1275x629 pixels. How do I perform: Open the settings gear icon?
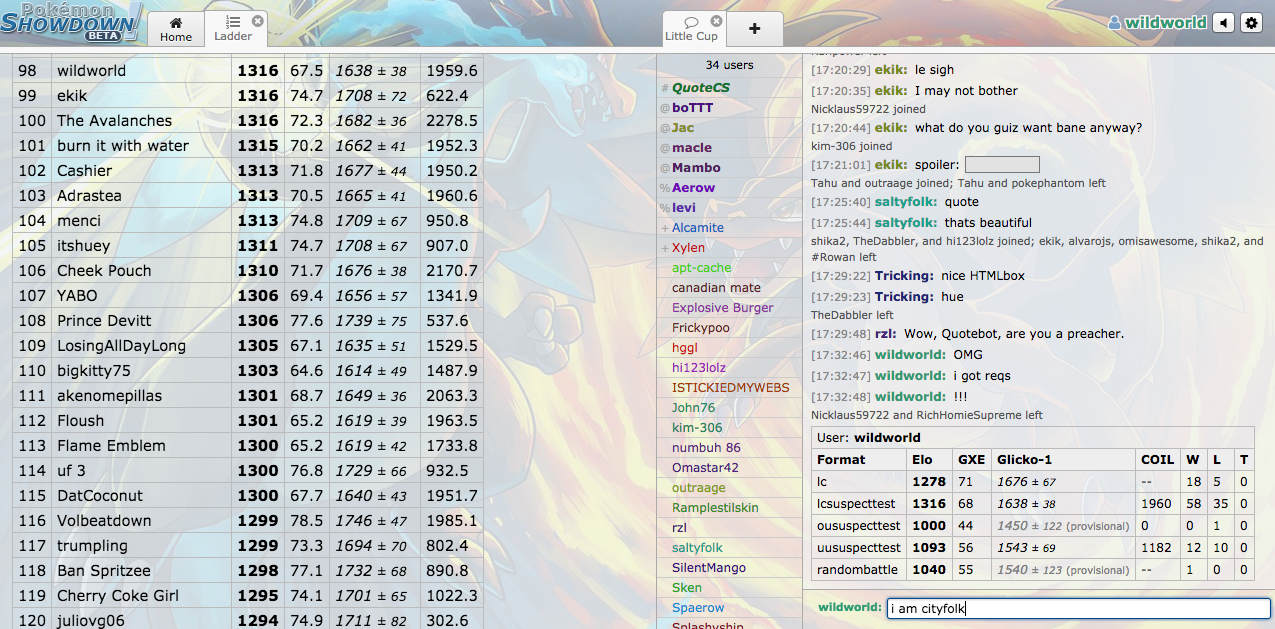click(x=1251, y=23)
